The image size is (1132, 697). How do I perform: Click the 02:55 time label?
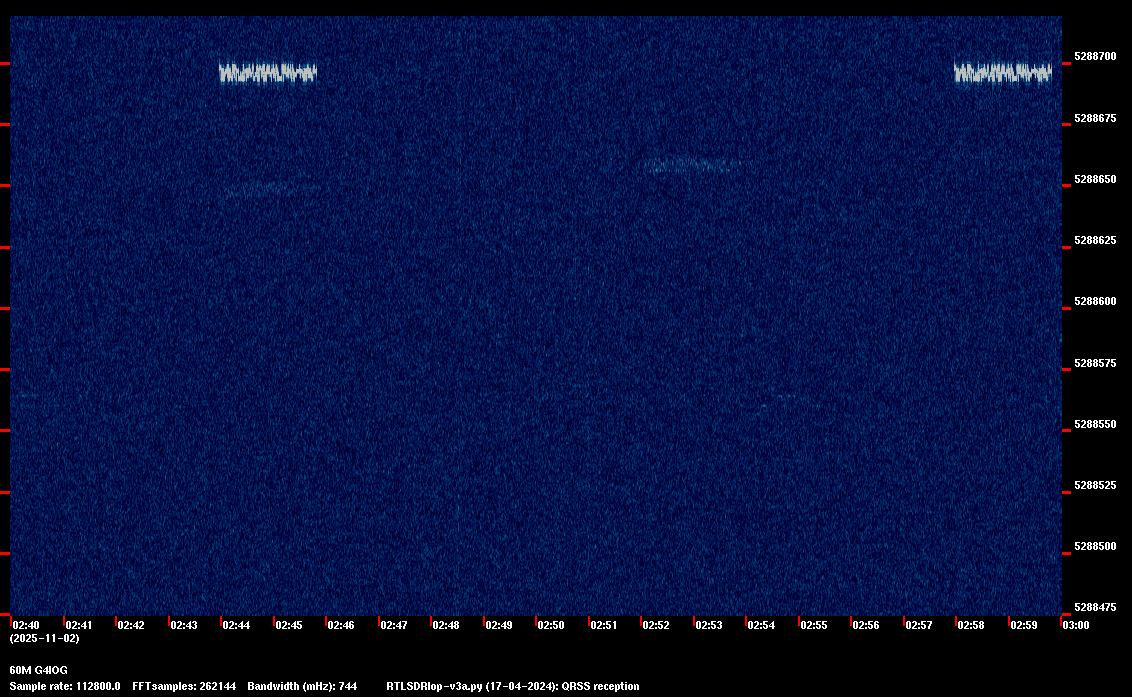814,625
